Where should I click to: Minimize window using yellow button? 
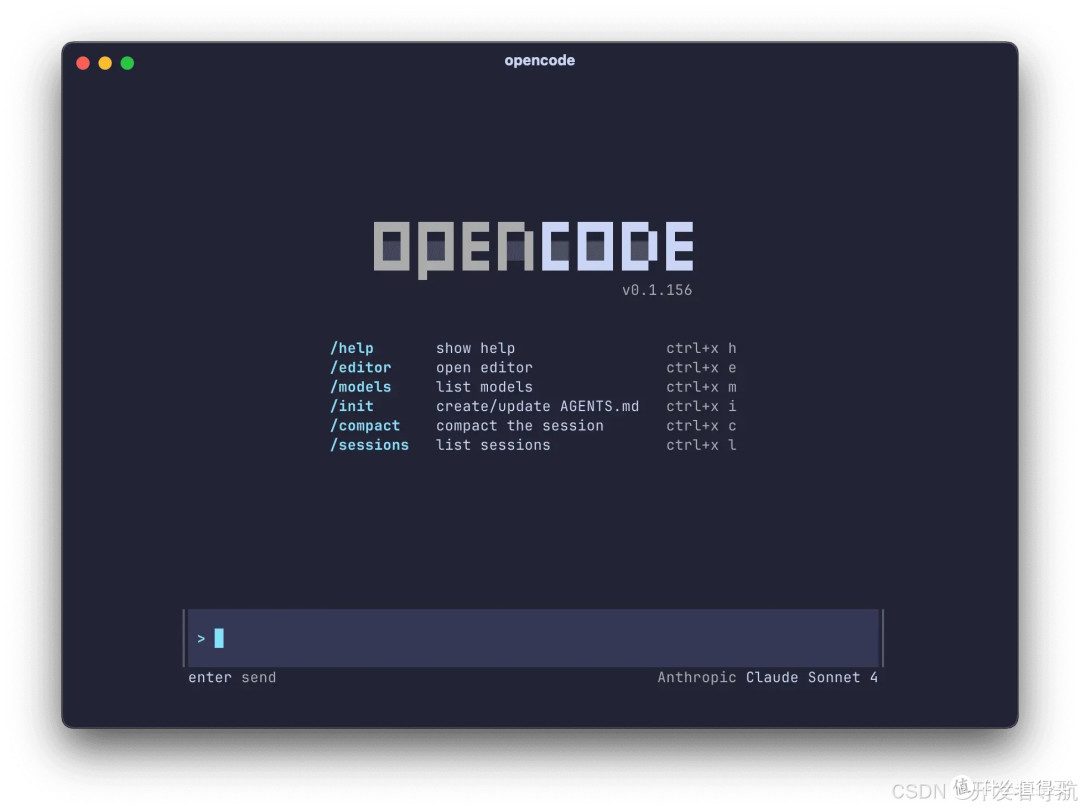coord(105,63)
